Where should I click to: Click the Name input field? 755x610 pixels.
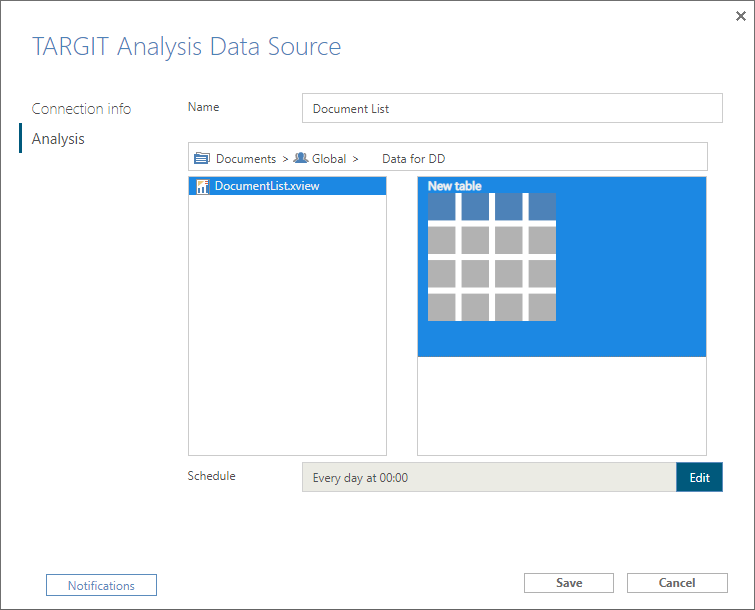[512, 108]
